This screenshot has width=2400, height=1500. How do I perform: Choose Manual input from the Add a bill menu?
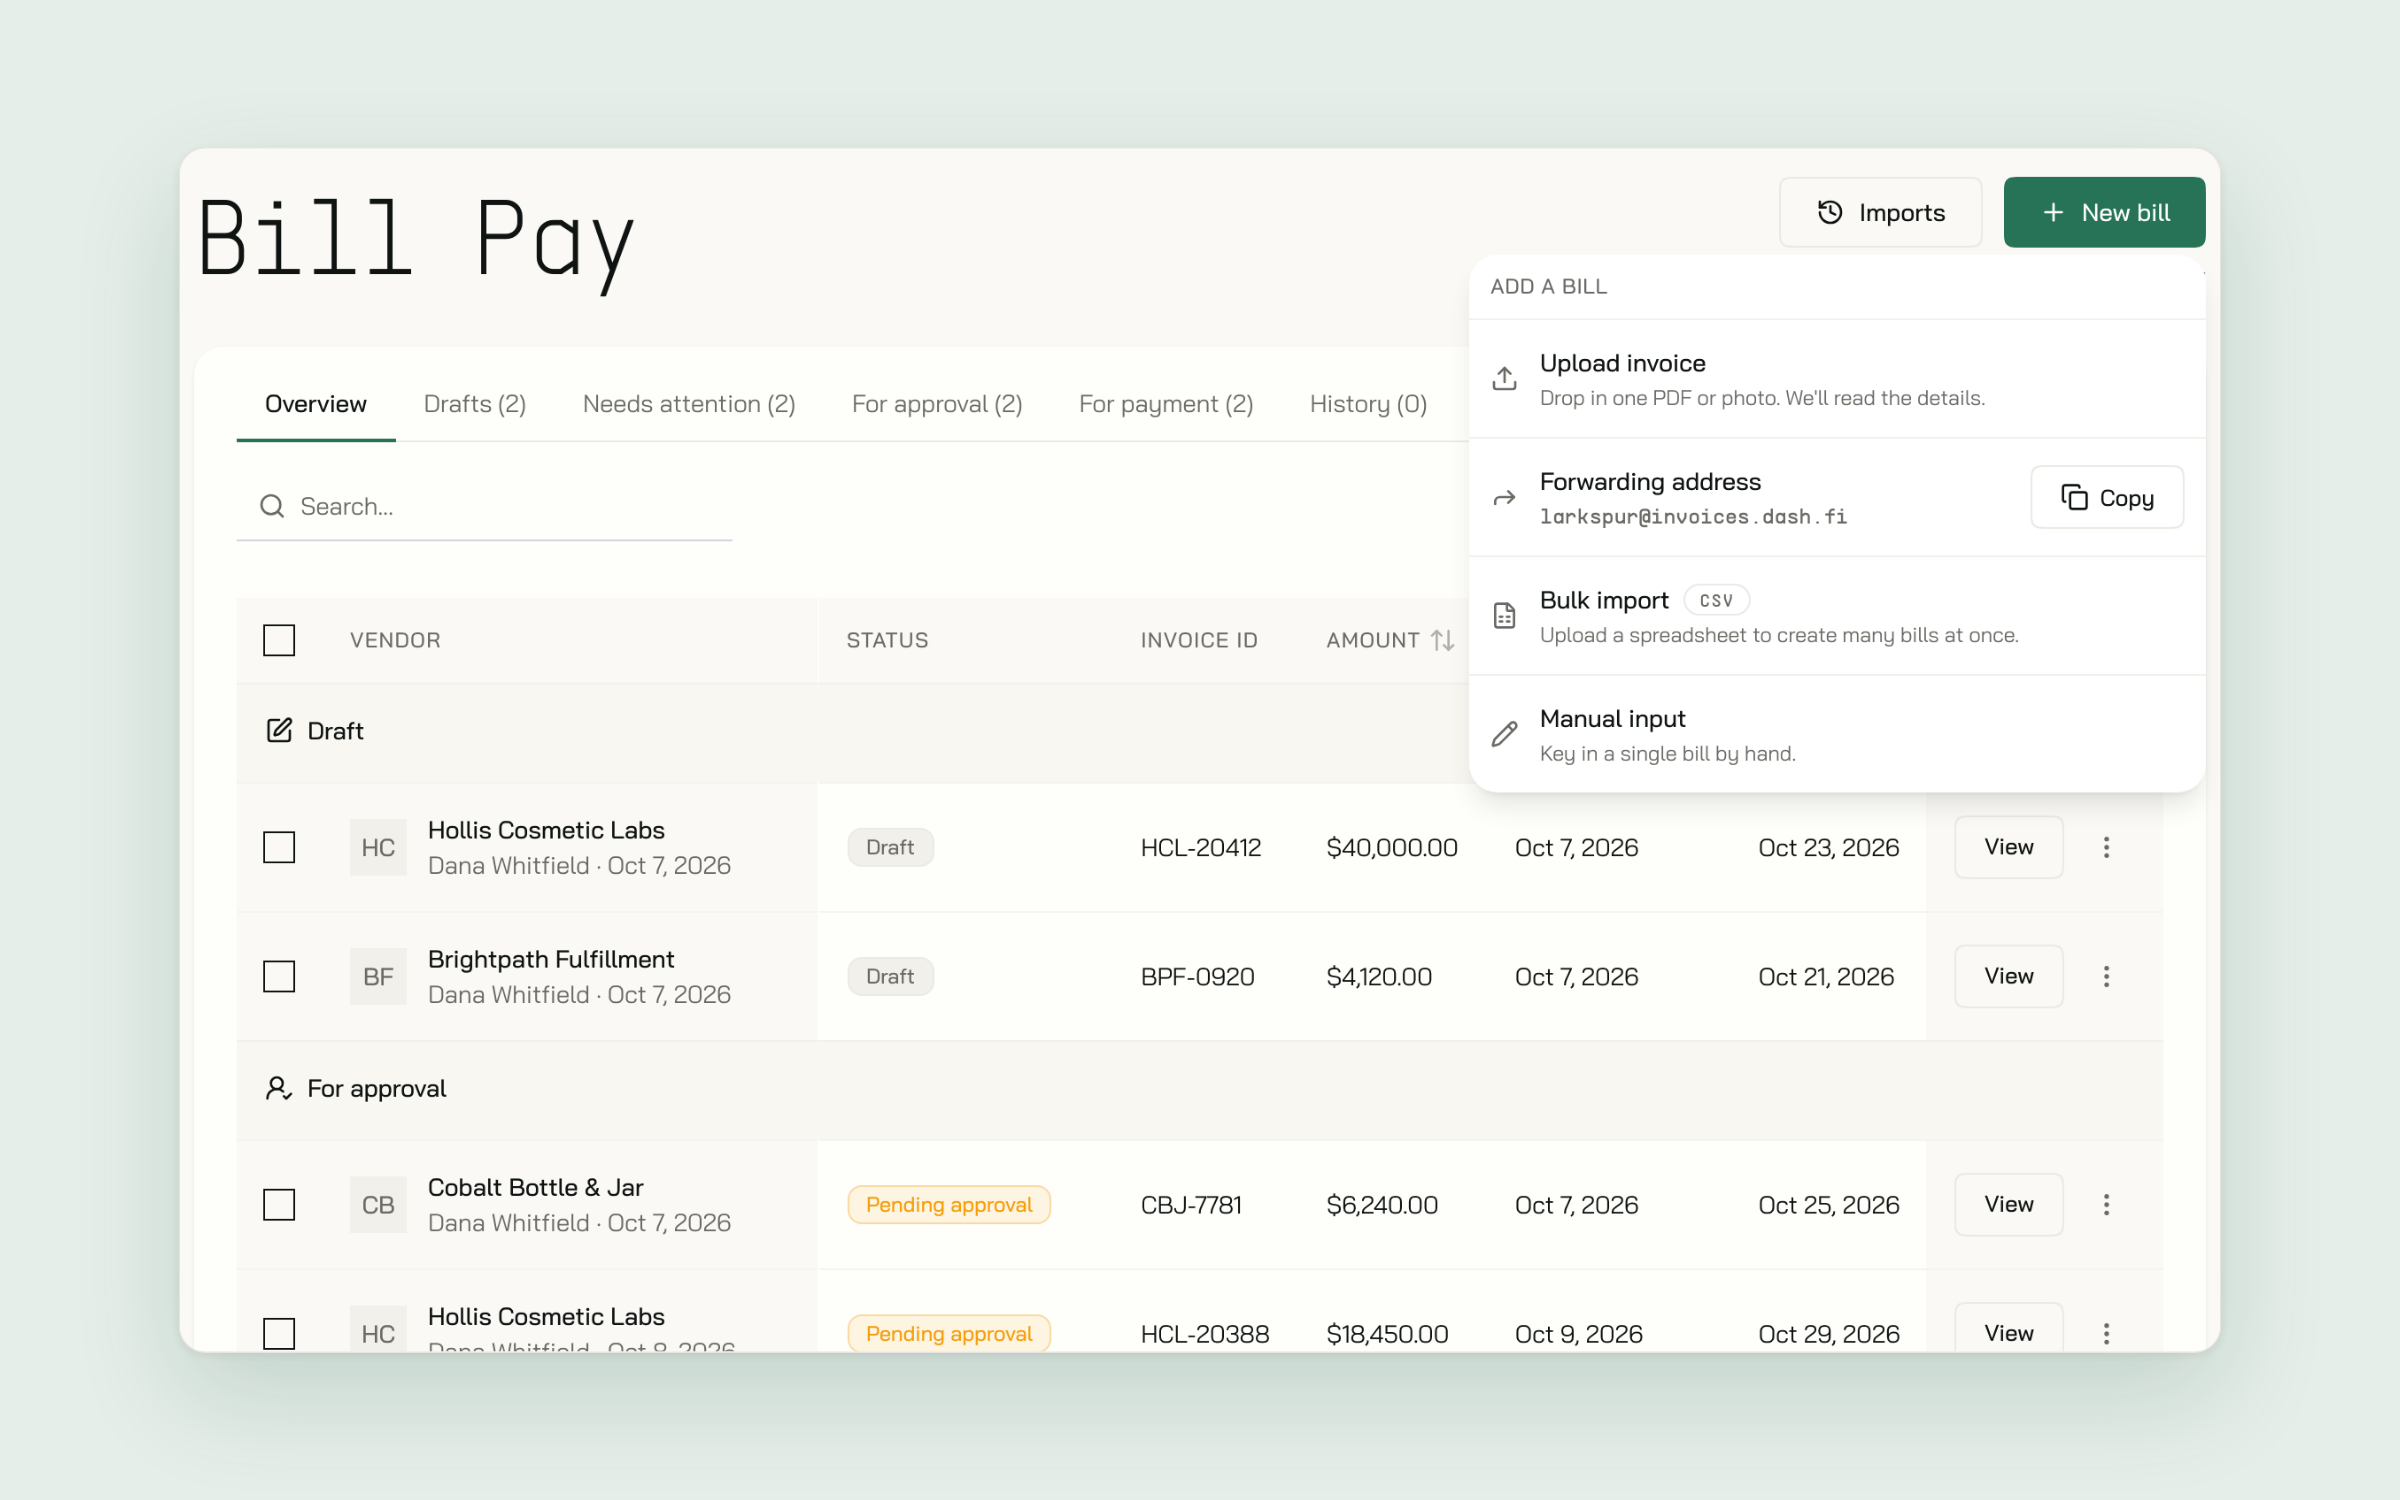coord(1837,734)
